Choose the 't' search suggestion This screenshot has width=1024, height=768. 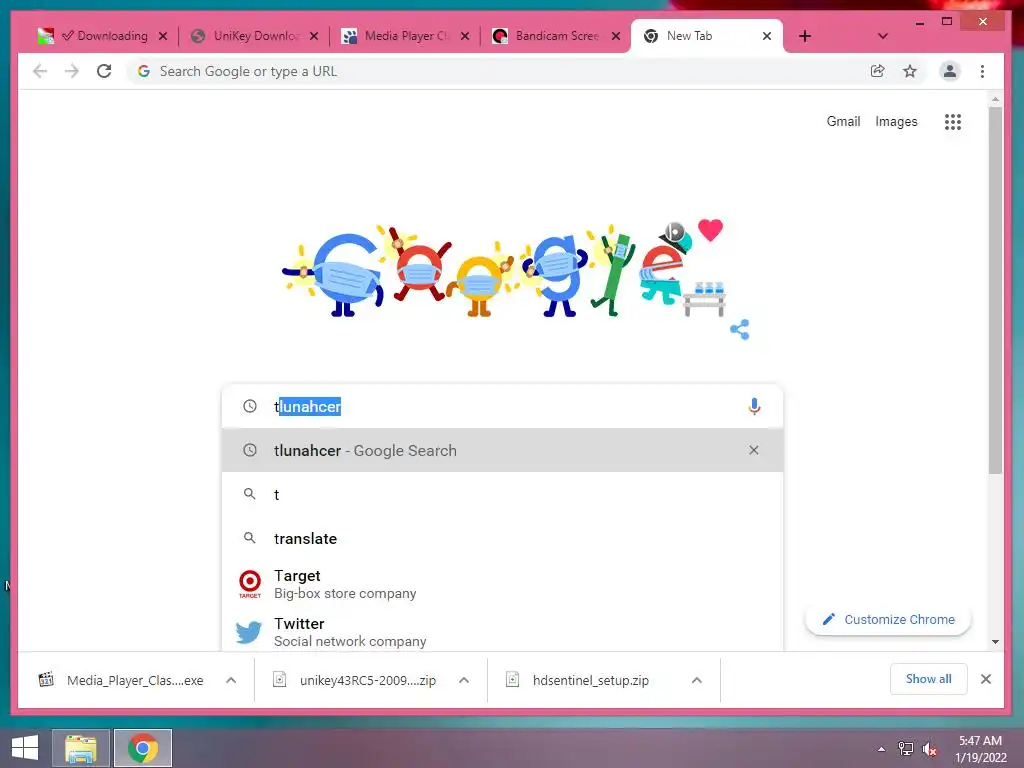pos(502,494)
